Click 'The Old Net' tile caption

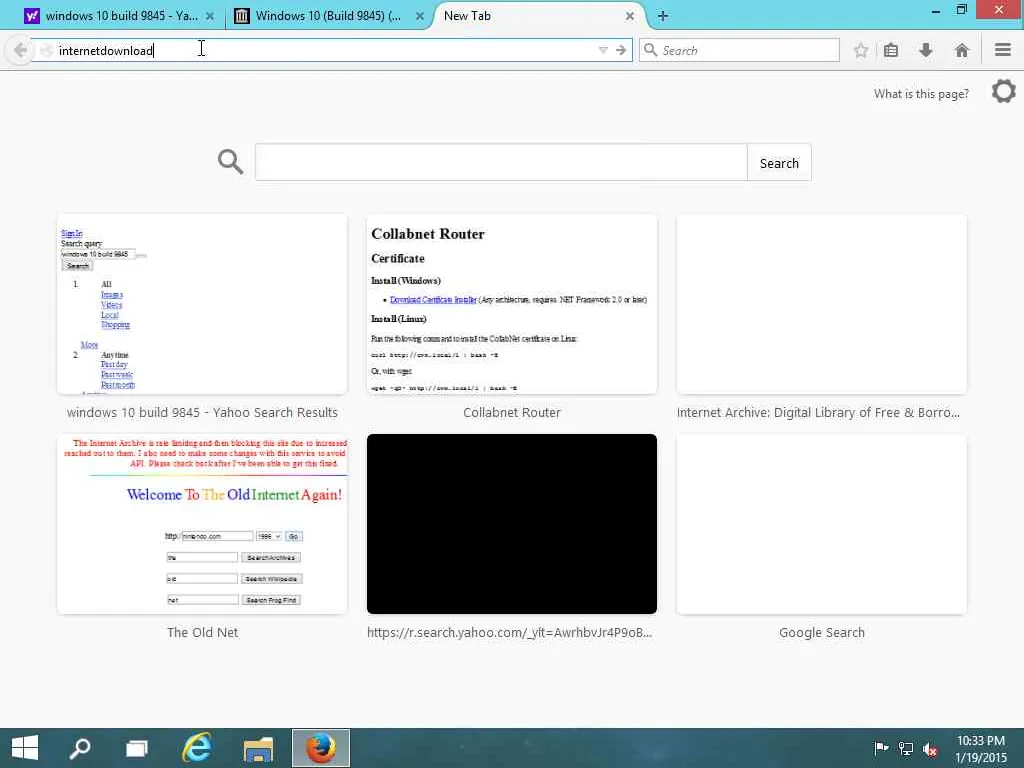(202, 632)
